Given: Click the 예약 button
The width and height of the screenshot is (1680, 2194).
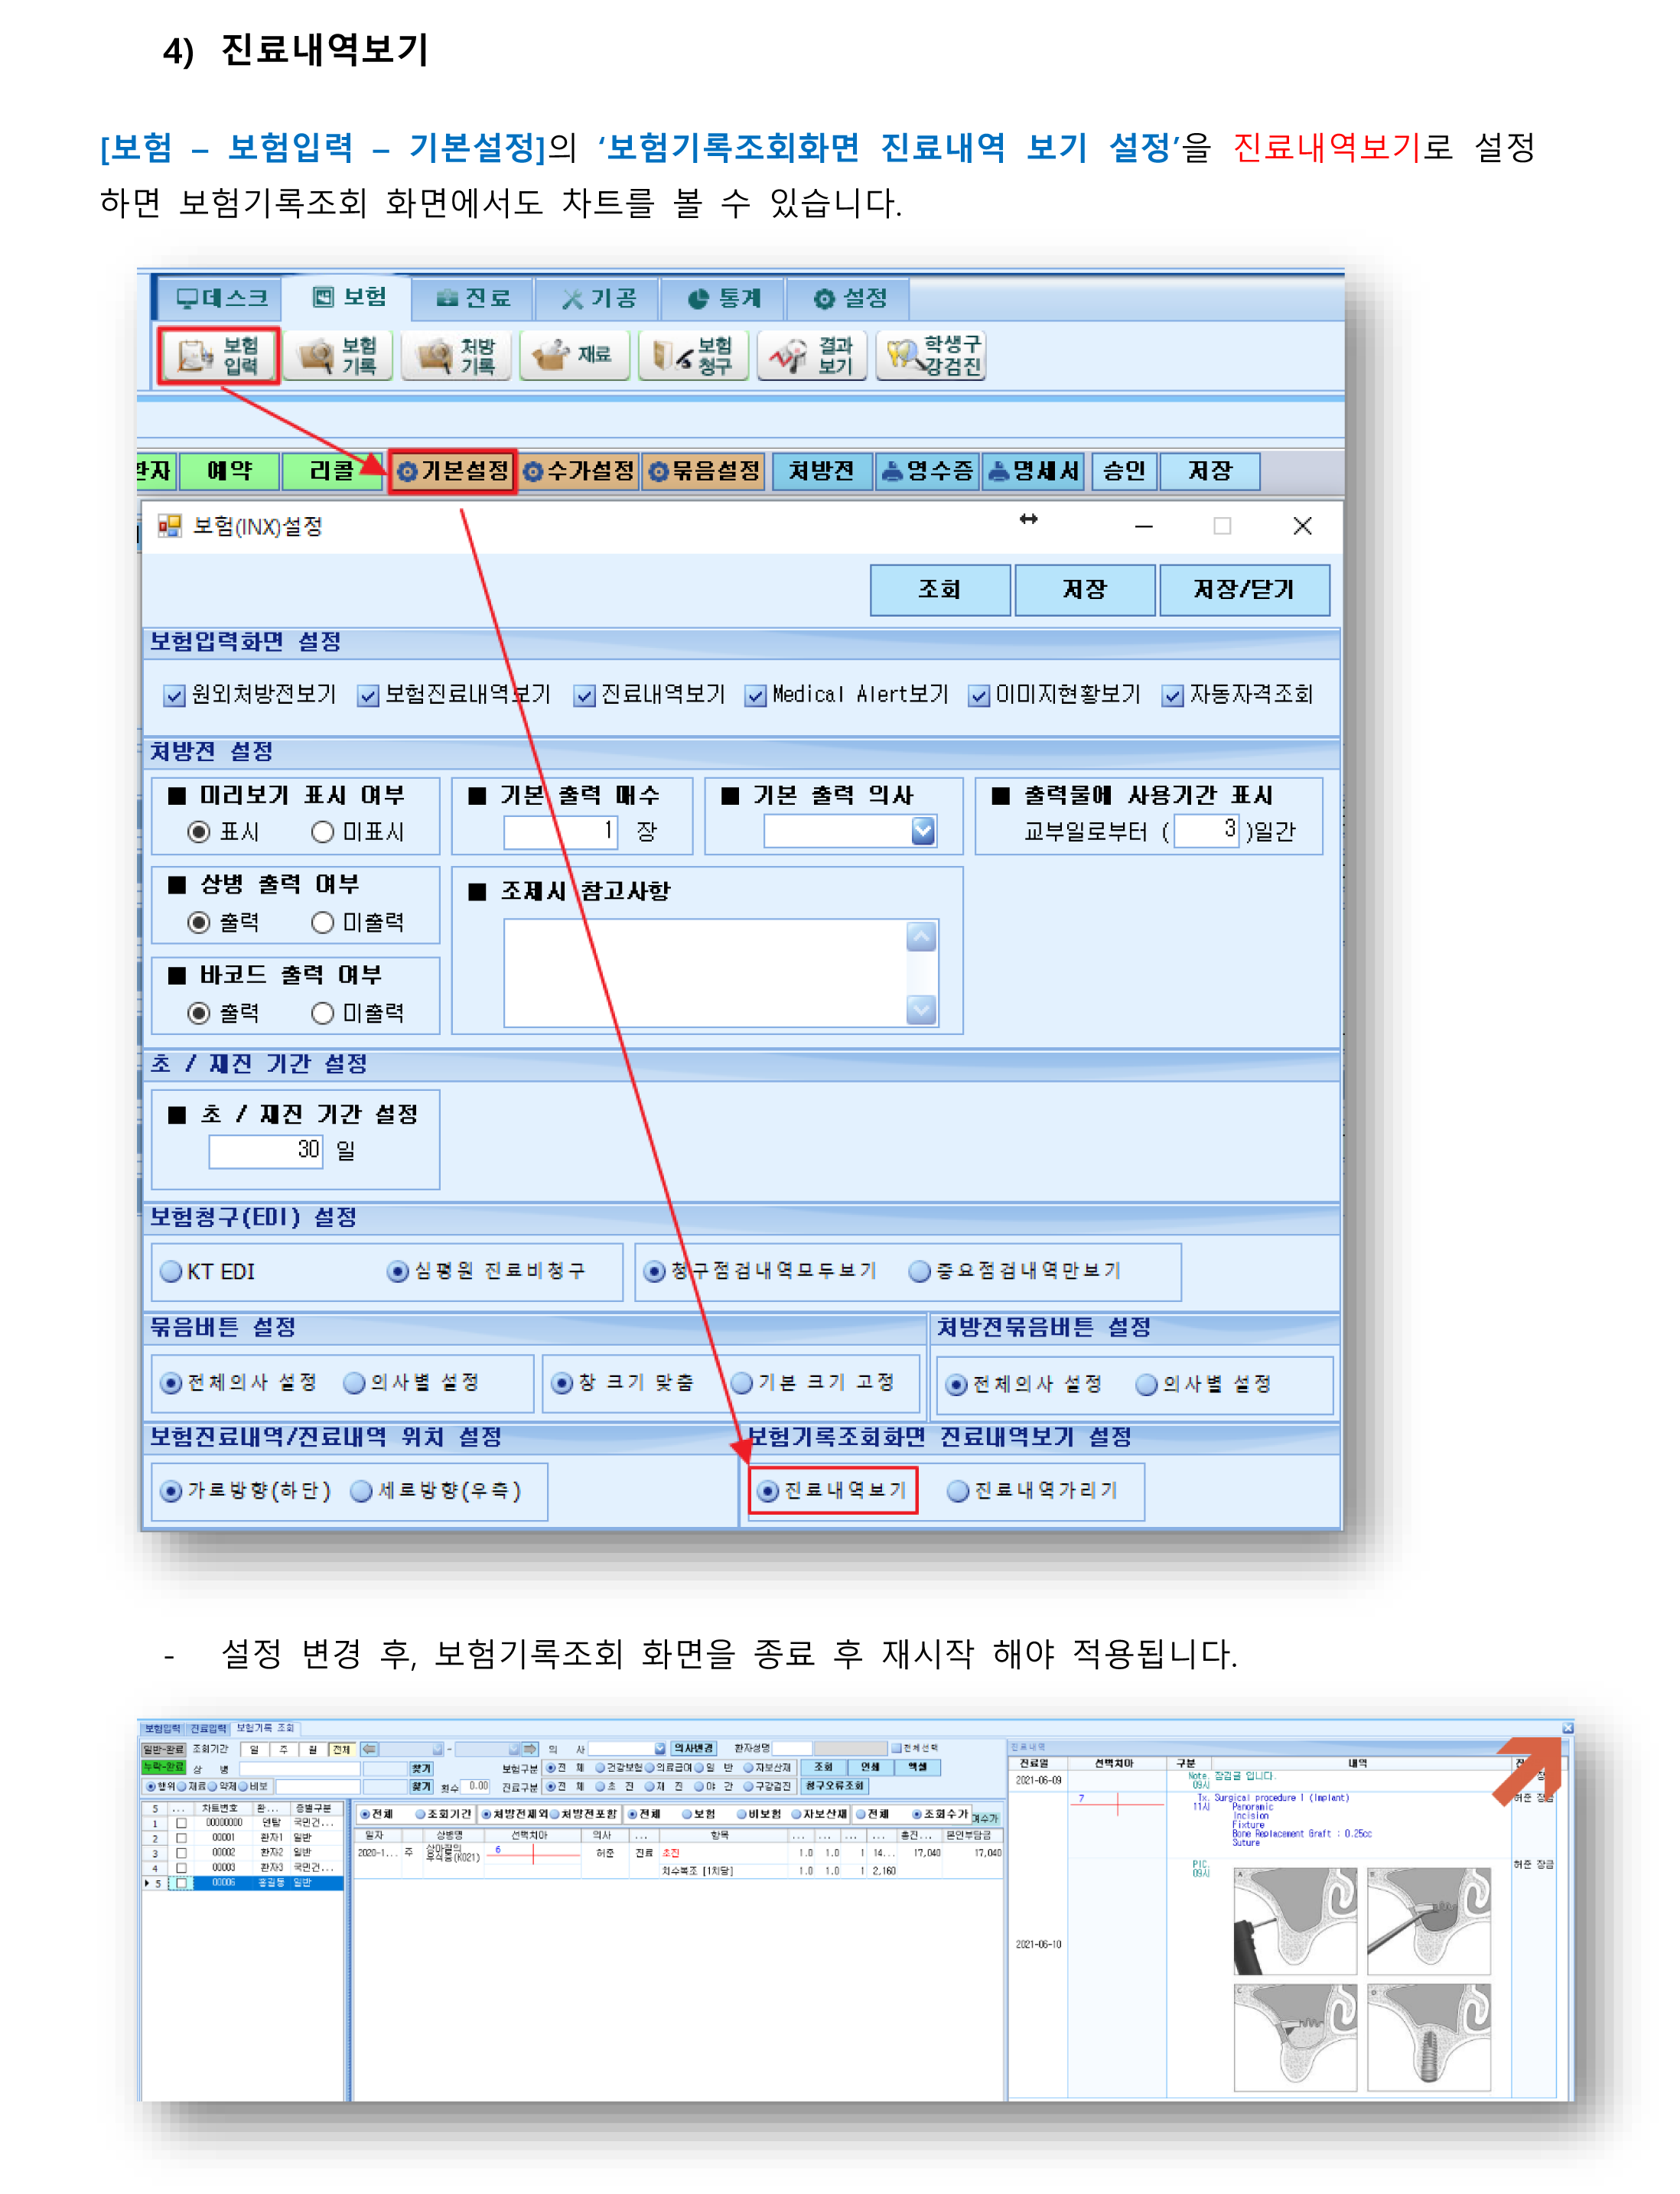Looking at the screenshot, I should coord(229,471).
